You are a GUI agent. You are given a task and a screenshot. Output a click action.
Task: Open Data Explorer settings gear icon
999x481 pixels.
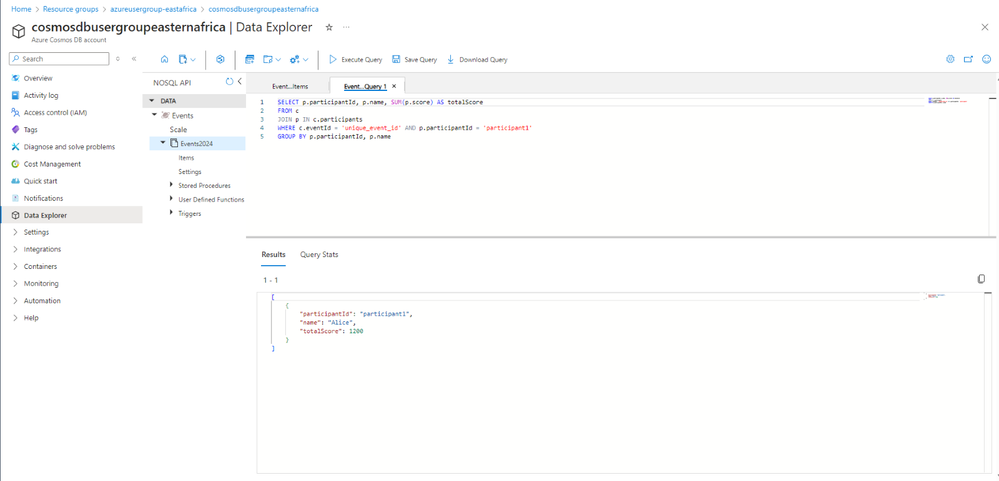pos(950,59)
